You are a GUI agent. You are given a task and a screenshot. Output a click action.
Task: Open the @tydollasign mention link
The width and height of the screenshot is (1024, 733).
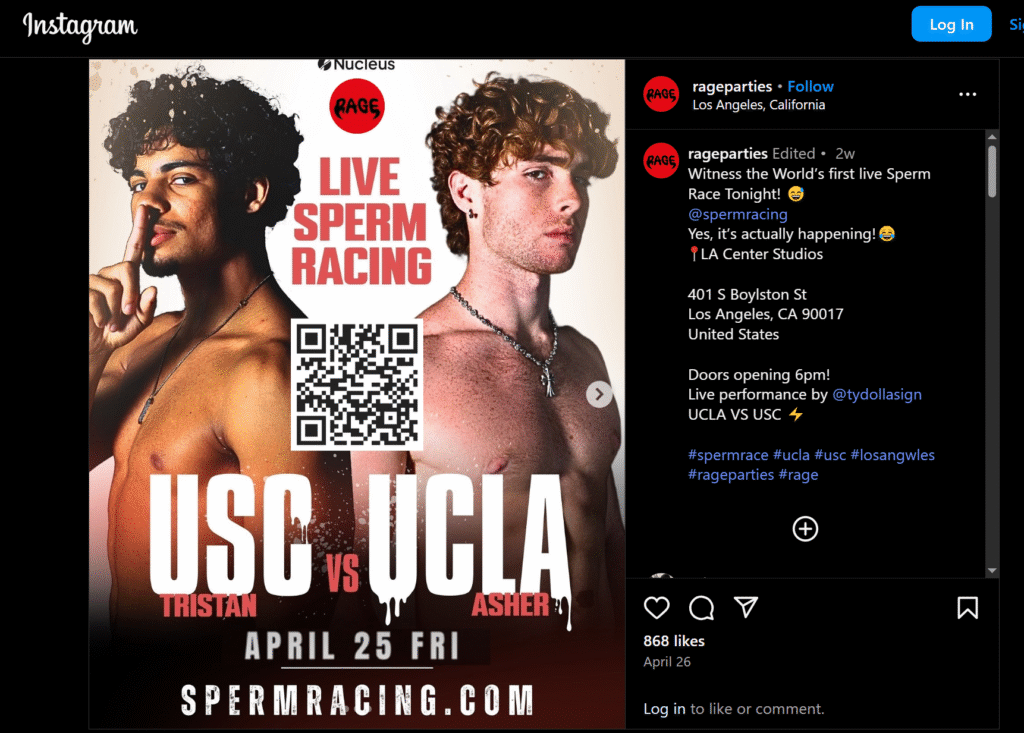(x=877, y=395)
